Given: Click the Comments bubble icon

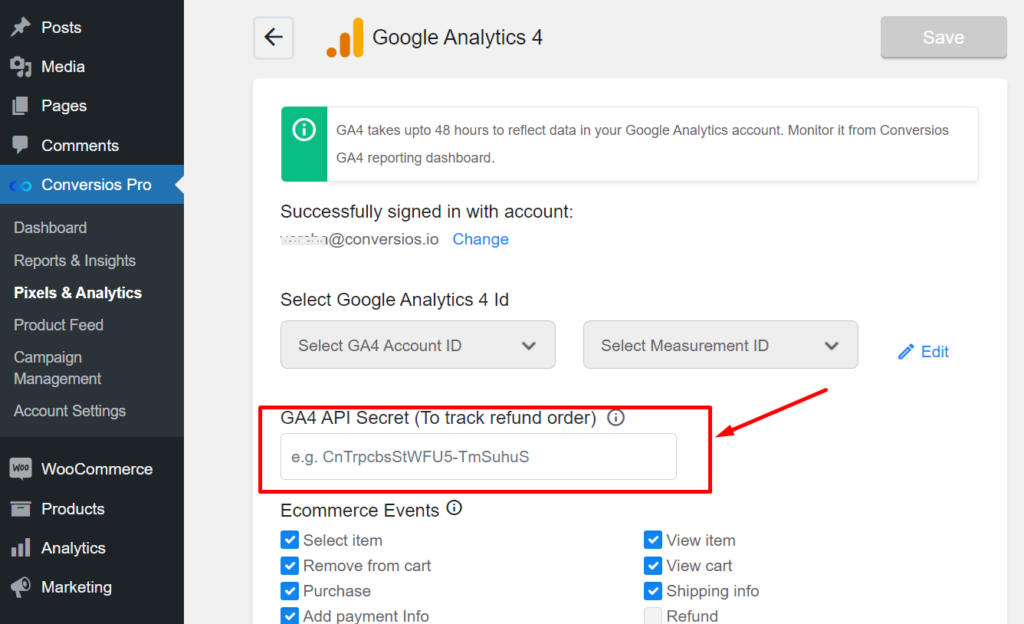Looking at the screenshot, I should [21, 145].
